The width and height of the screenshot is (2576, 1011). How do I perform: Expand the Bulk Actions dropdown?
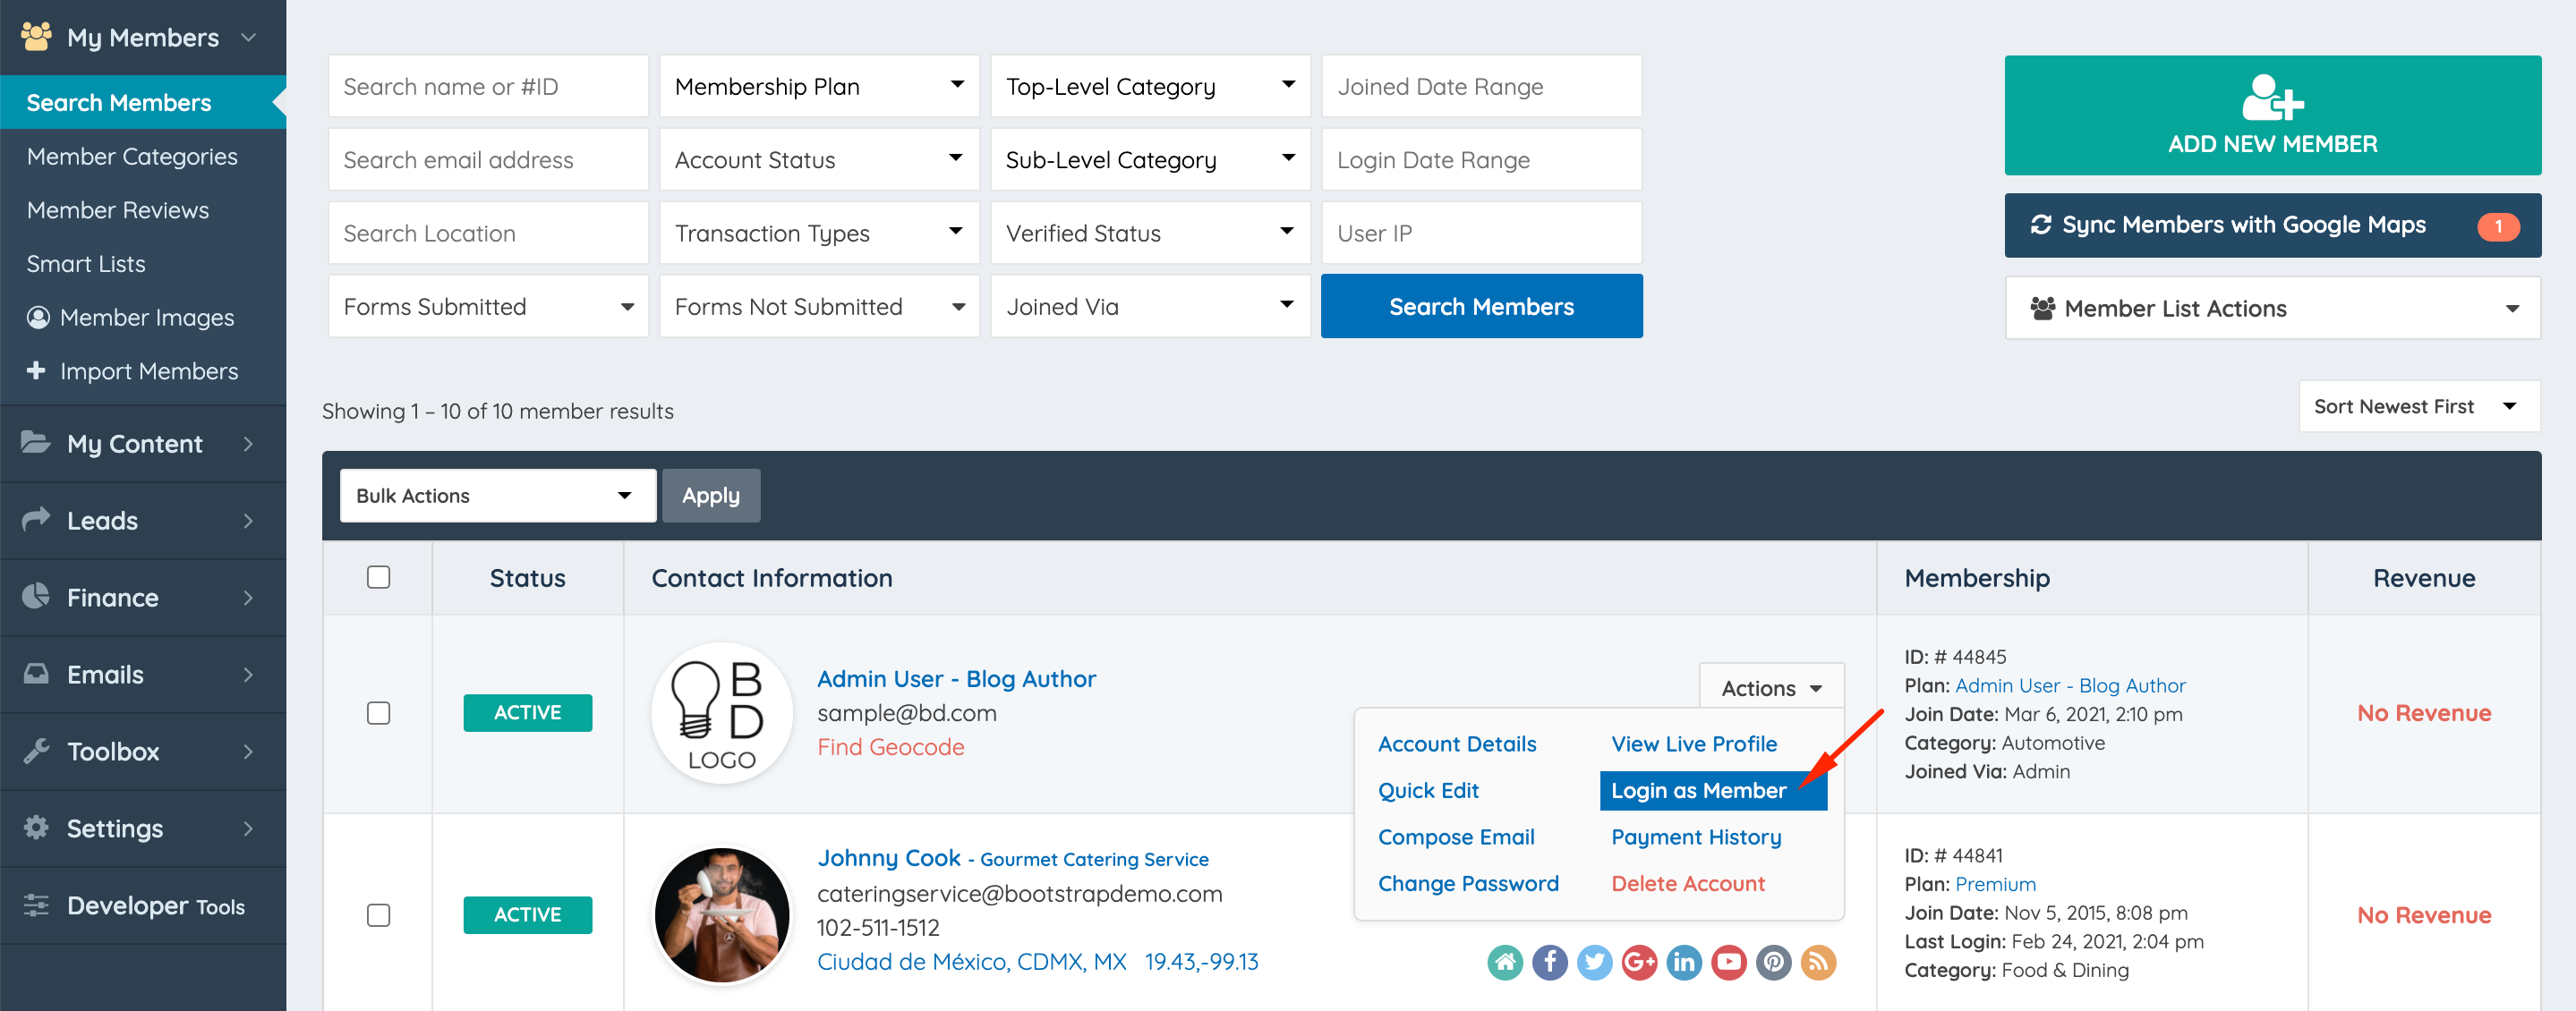coord(497,496)
